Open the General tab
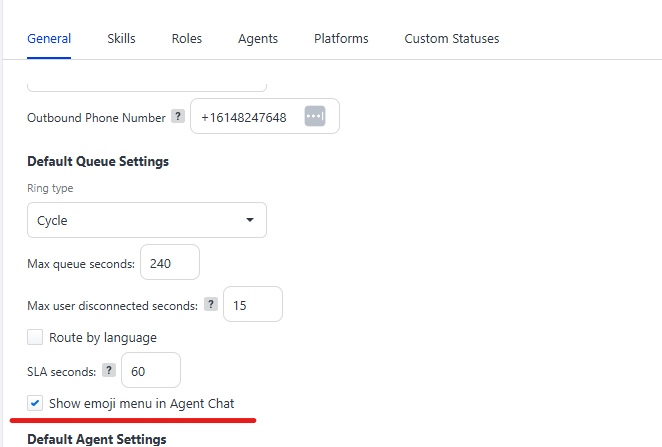Image resolution: width=662 pixels, height=447 pixels. click(x=49, y=39)
